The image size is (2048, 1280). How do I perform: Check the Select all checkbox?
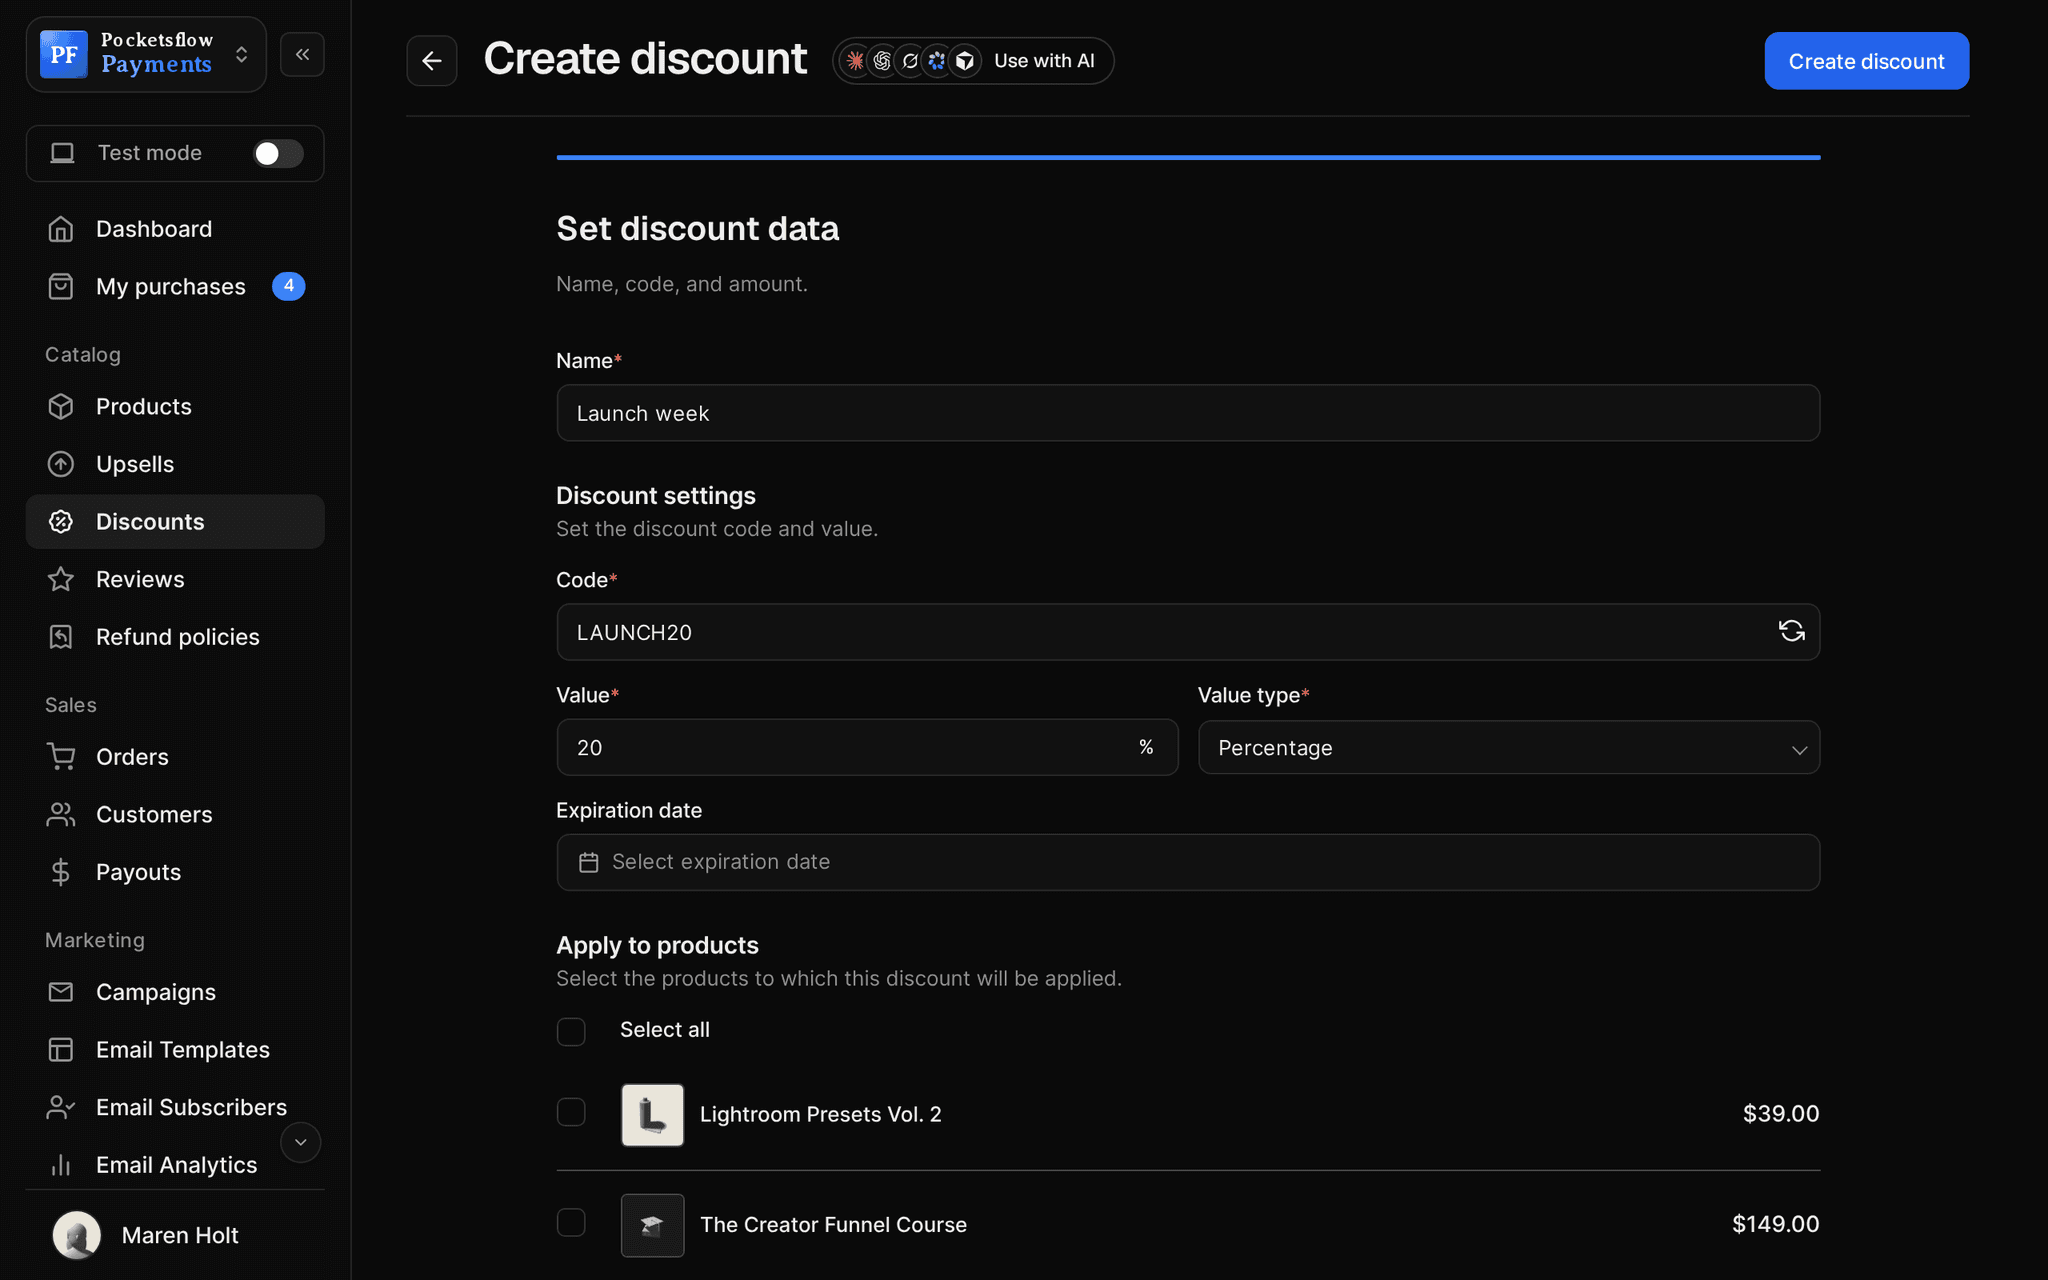pyautogui.click(x=571, y=1031)
